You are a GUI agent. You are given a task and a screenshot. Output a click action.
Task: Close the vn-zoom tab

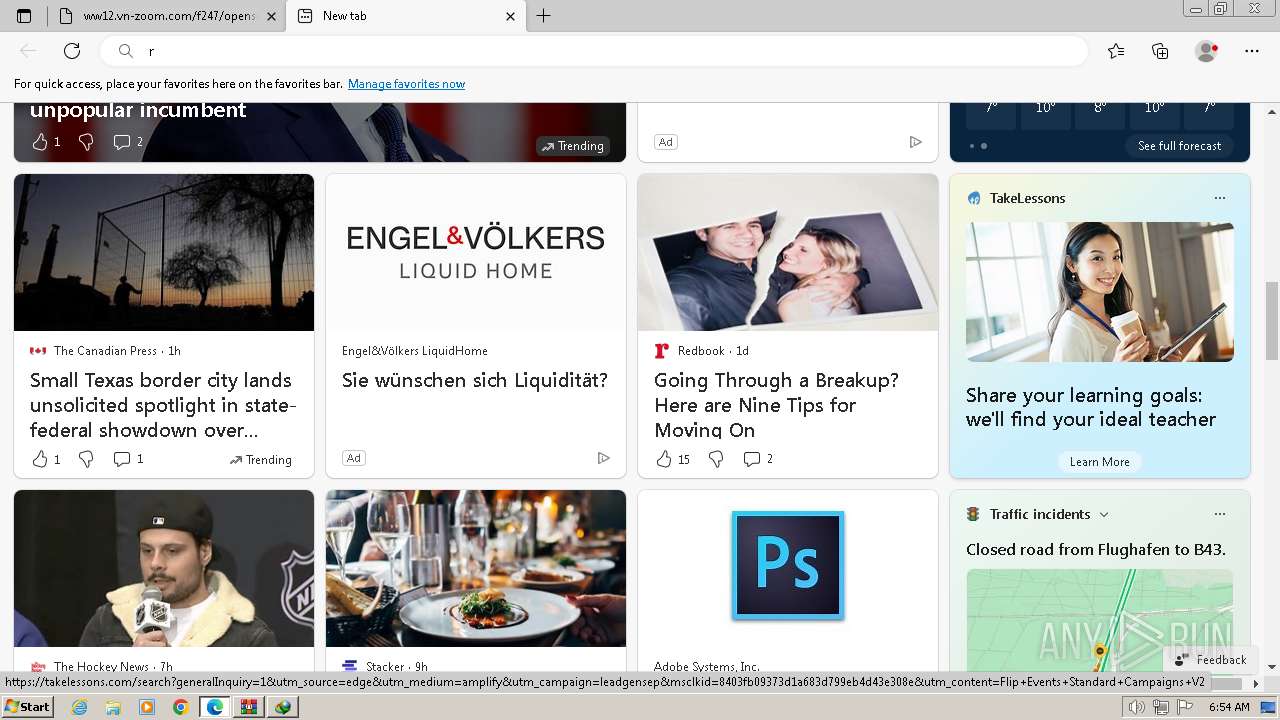271,16
